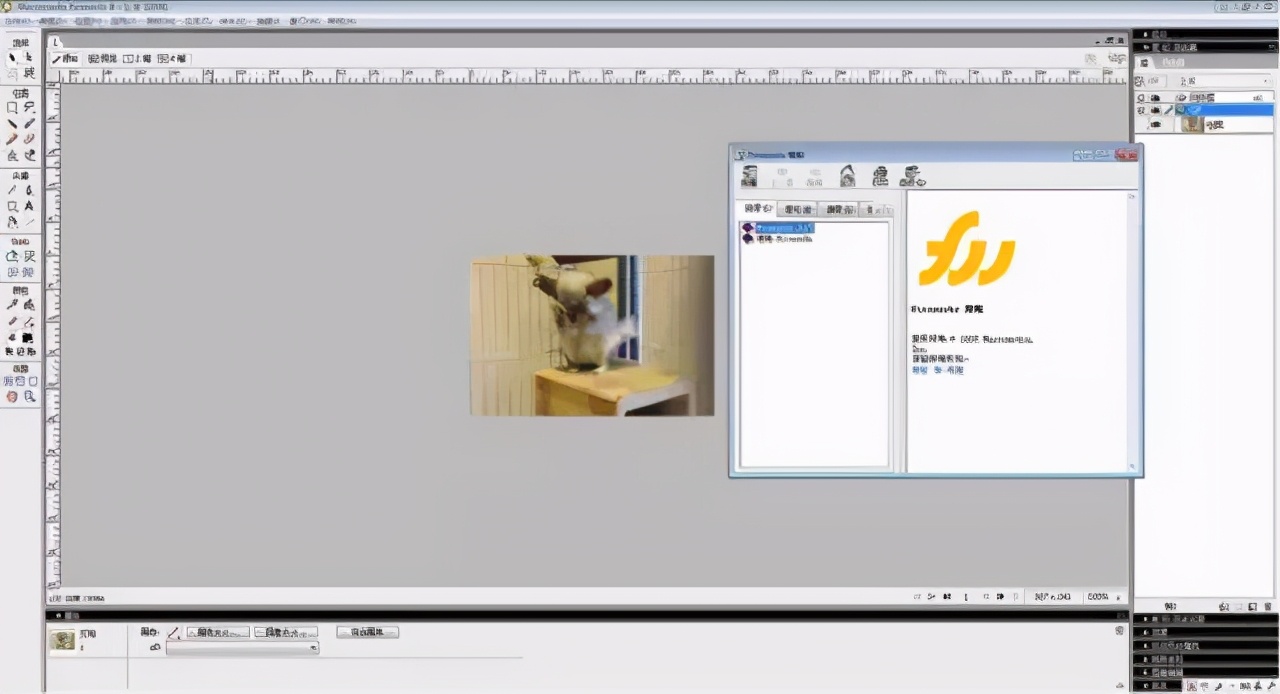The width and height of the screenshot is (1280, 694).
Task: Open the Index tab in Help window
Action: 799,209
